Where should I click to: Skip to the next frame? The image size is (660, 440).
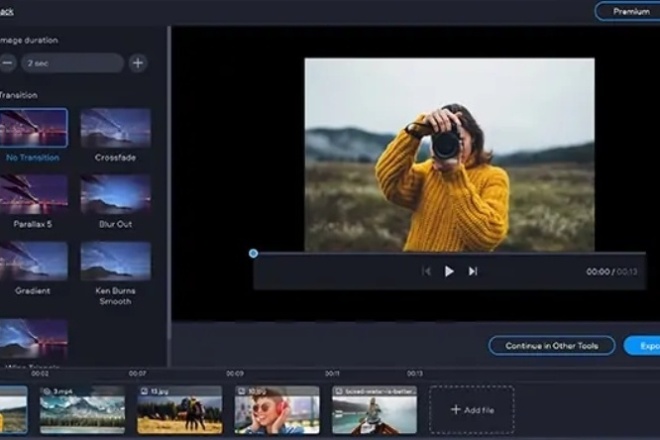(x=473, y=271)
